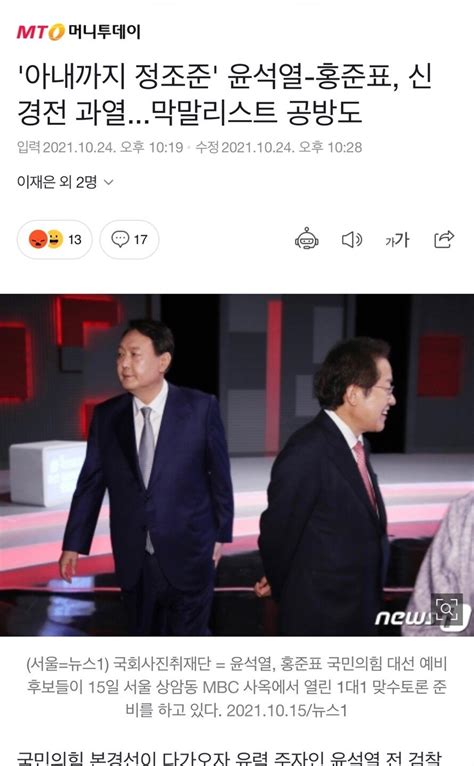
Task: Tap the article body paragraph starting 국민의힘
Action: point(230,757)
